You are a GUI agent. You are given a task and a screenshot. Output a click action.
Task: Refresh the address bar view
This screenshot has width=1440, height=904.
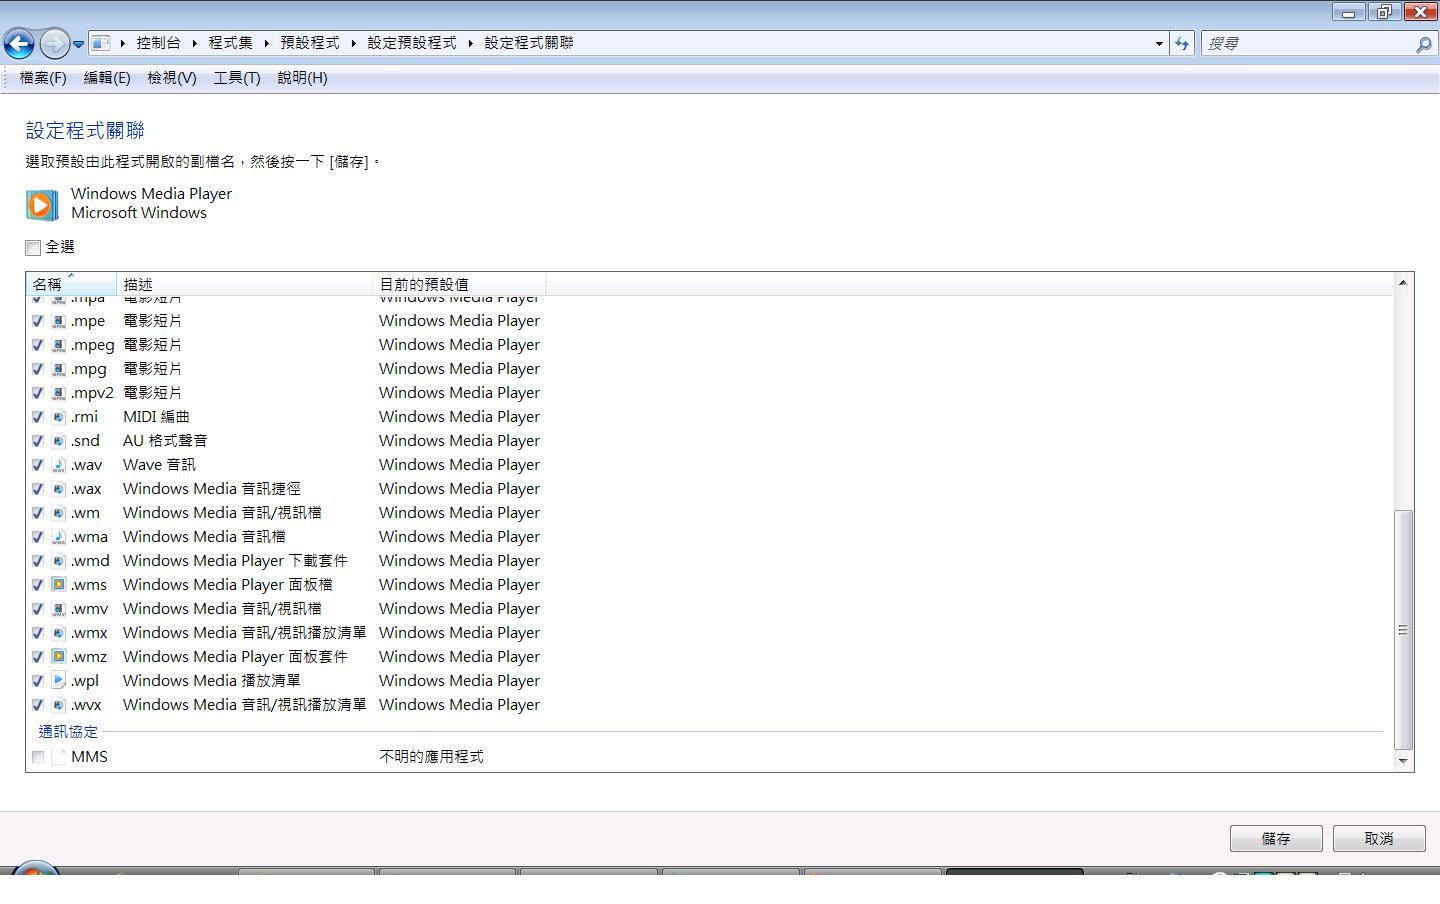coord(1182,43)
